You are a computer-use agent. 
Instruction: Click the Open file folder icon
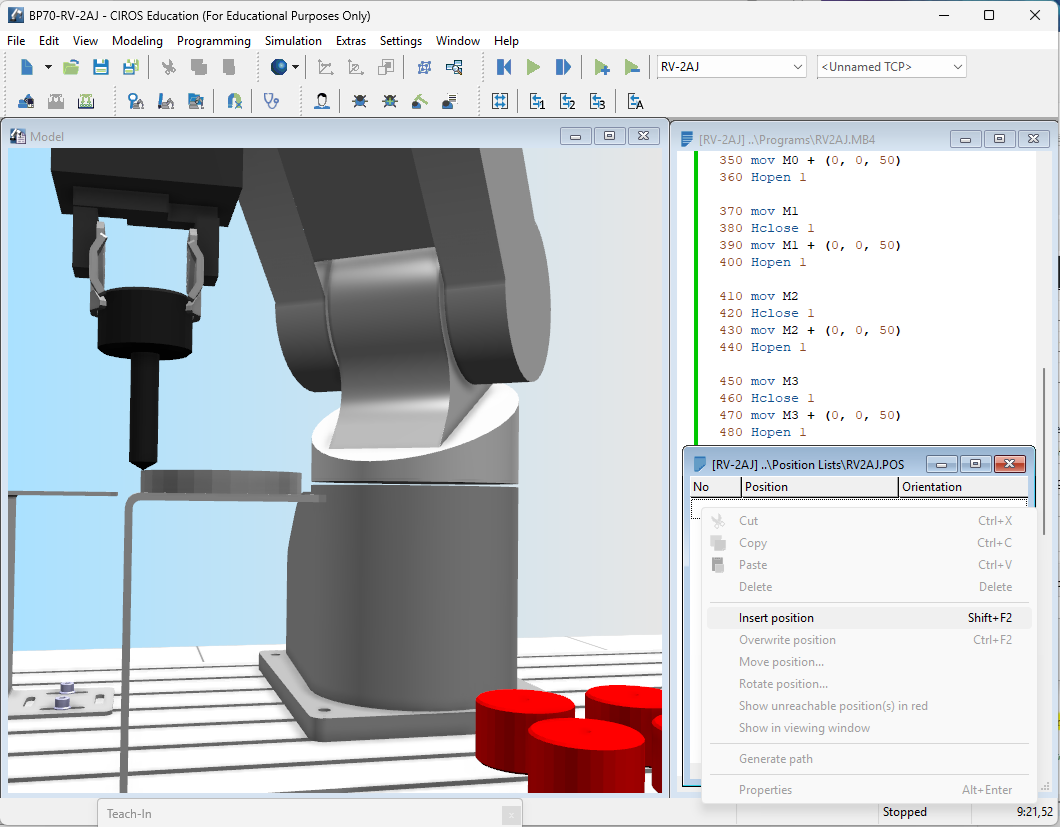click(x=71, y=67)
